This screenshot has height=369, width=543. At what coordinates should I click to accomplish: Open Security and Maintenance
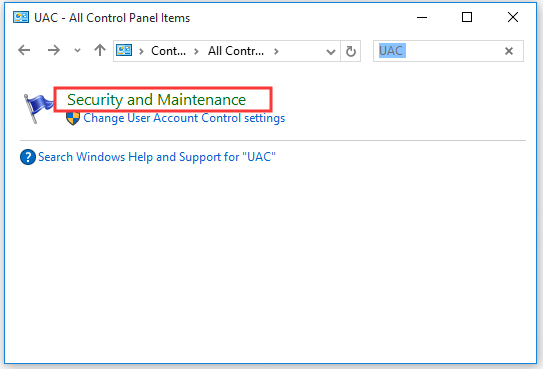click(157, 100)
